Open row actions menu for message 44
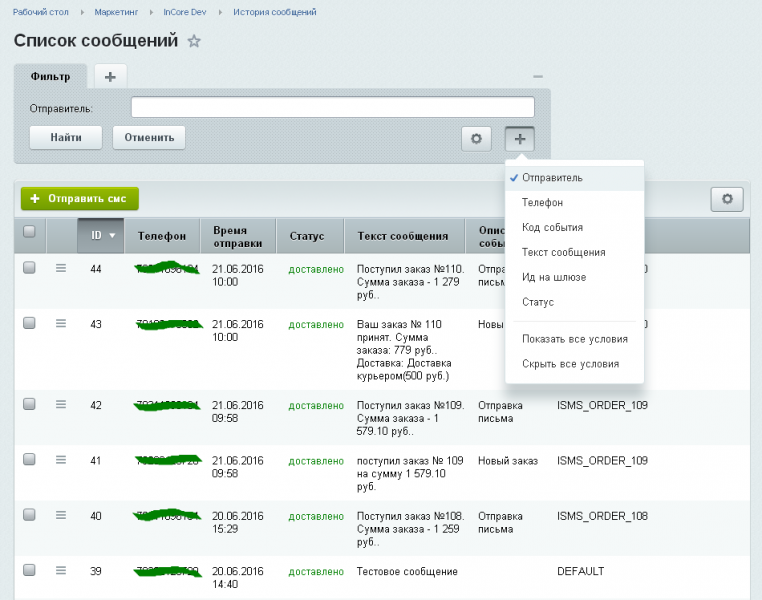This screenshot has width=762, height=600. click(60, 268)
